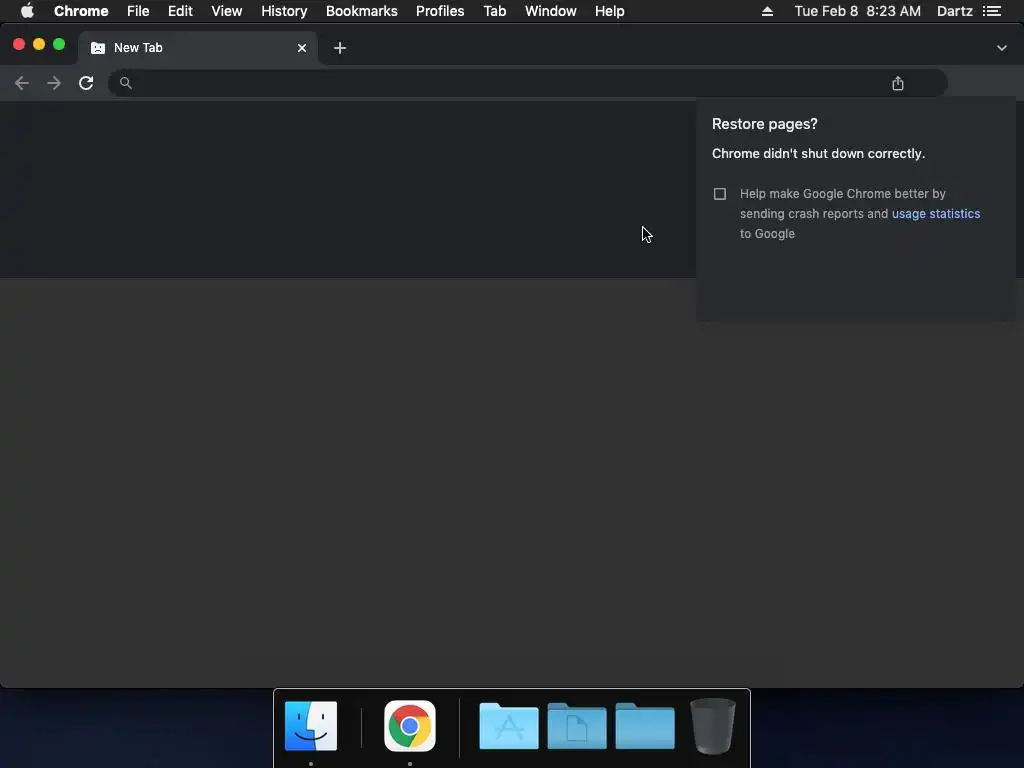The image size is (1024, 768).
Task: Click the date and time in menu bar
Action: (857, 11)
